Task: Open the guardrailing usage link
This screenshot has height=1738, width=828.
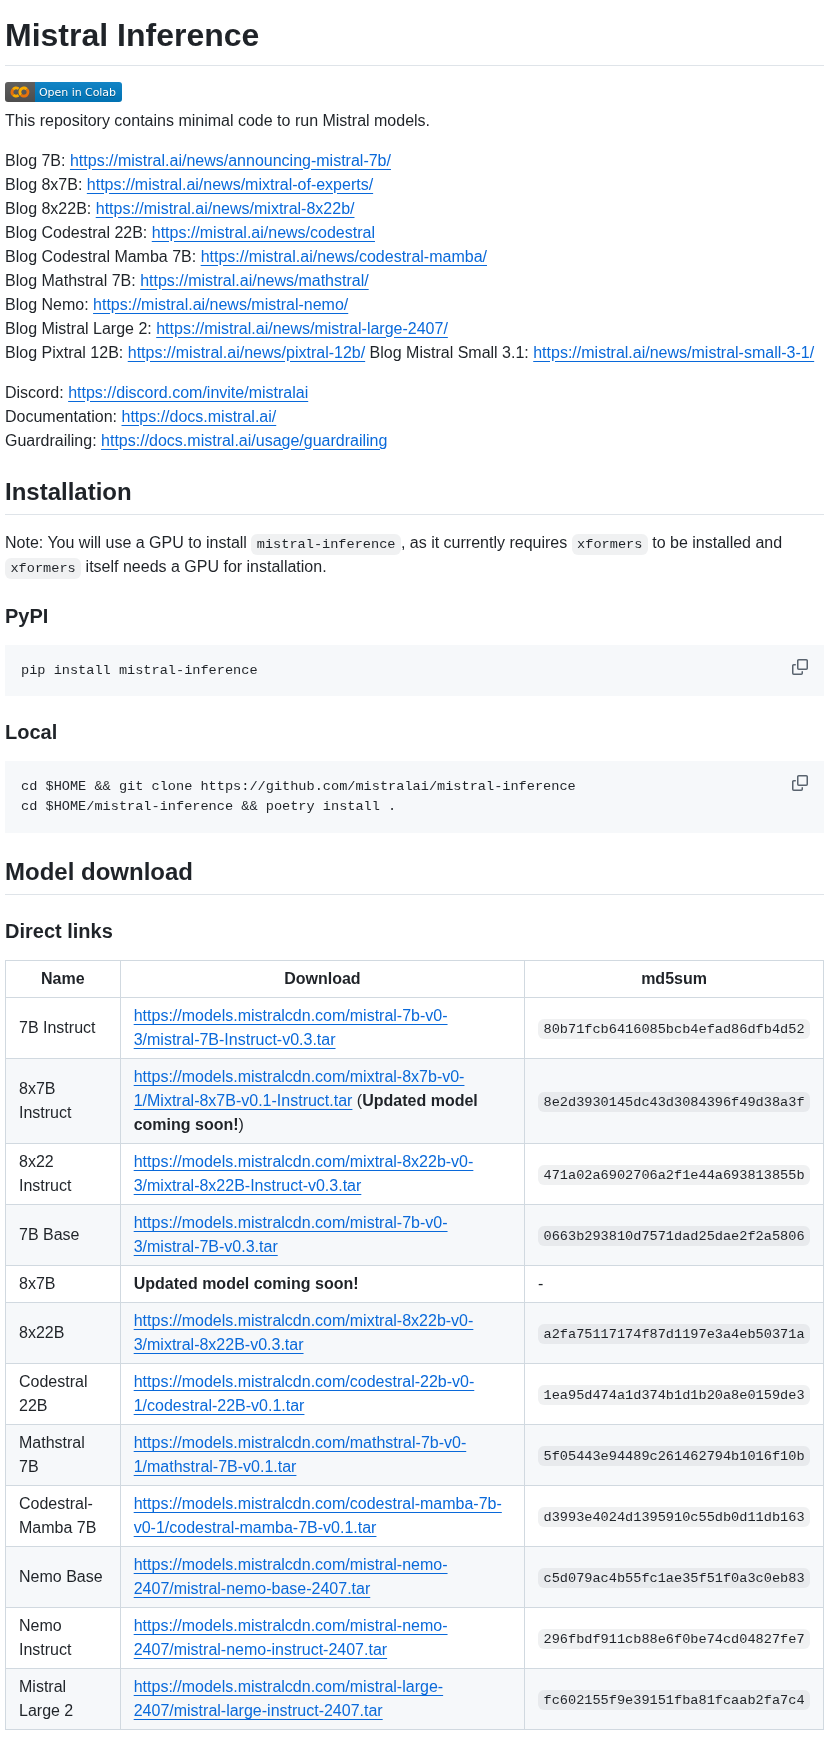Action: point(244,440)
